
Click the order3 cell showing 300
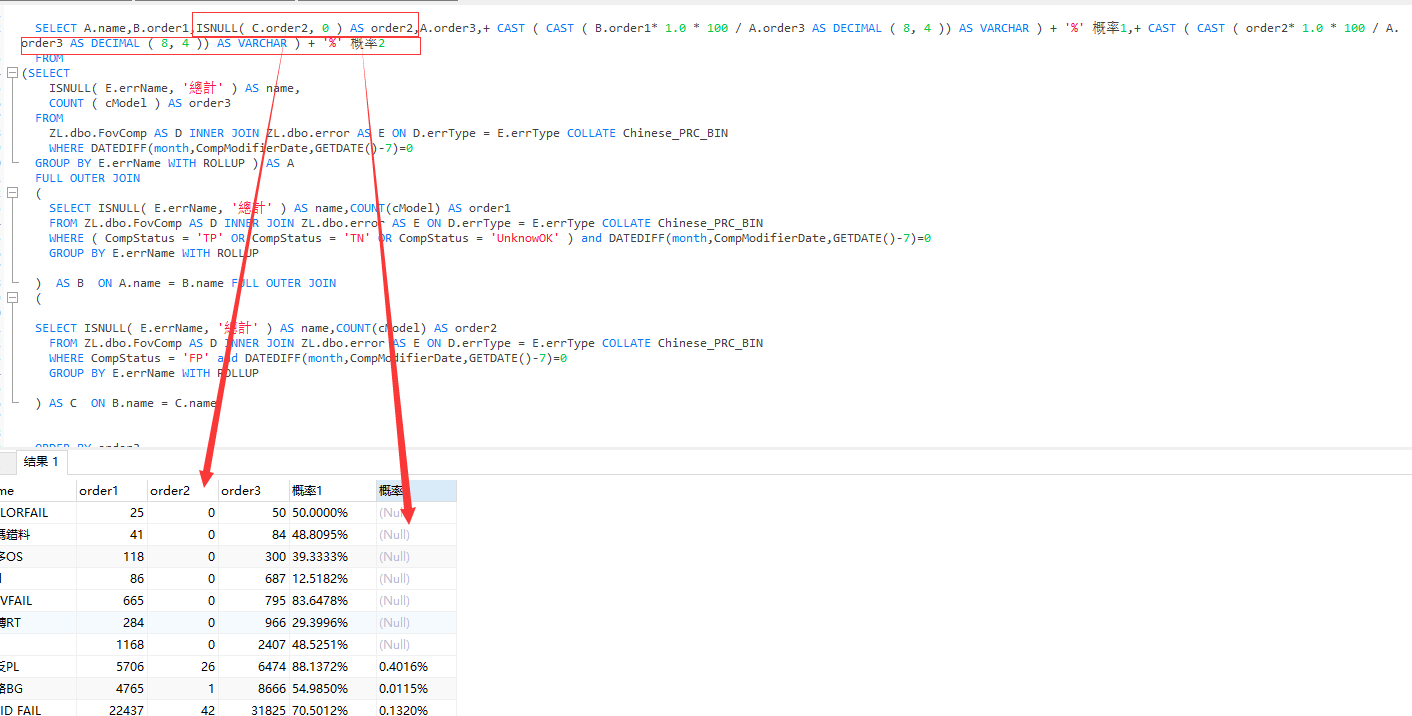[254, 556]
